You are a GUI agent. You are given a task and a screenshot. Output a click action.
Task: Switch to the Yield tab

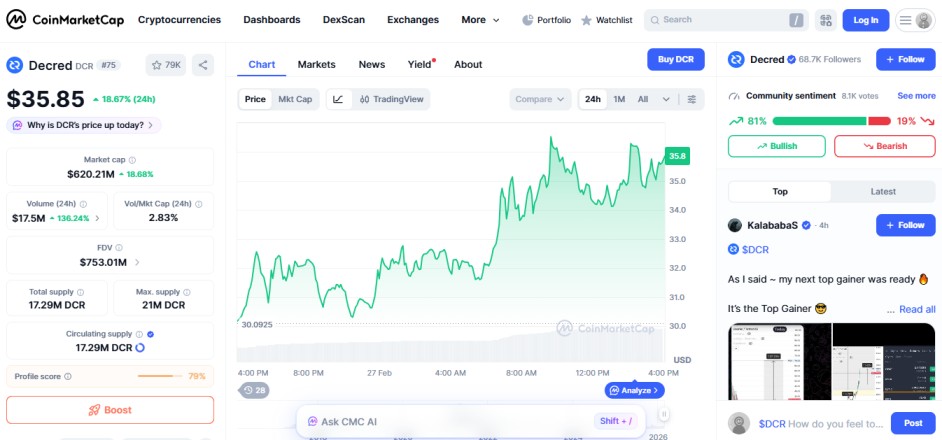(420, 64)
